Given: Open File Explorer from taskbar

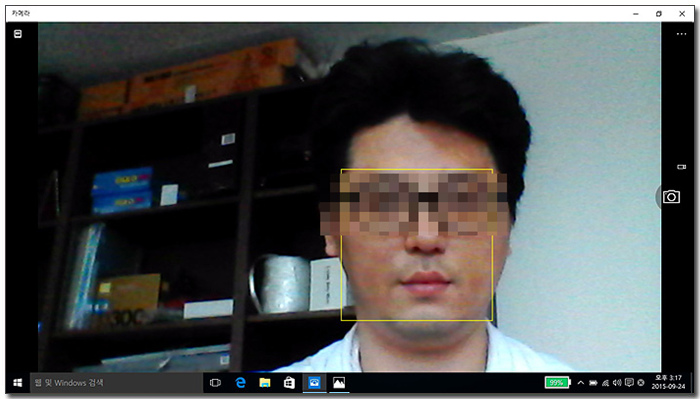Looking at the screenshot, I should 265,383.
